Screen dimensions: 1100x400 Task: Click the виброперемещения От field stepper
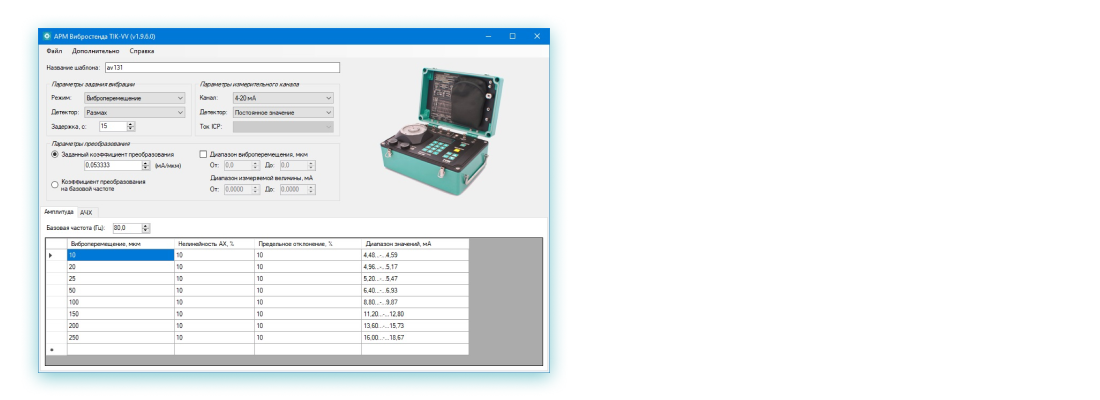coord(255,166)
